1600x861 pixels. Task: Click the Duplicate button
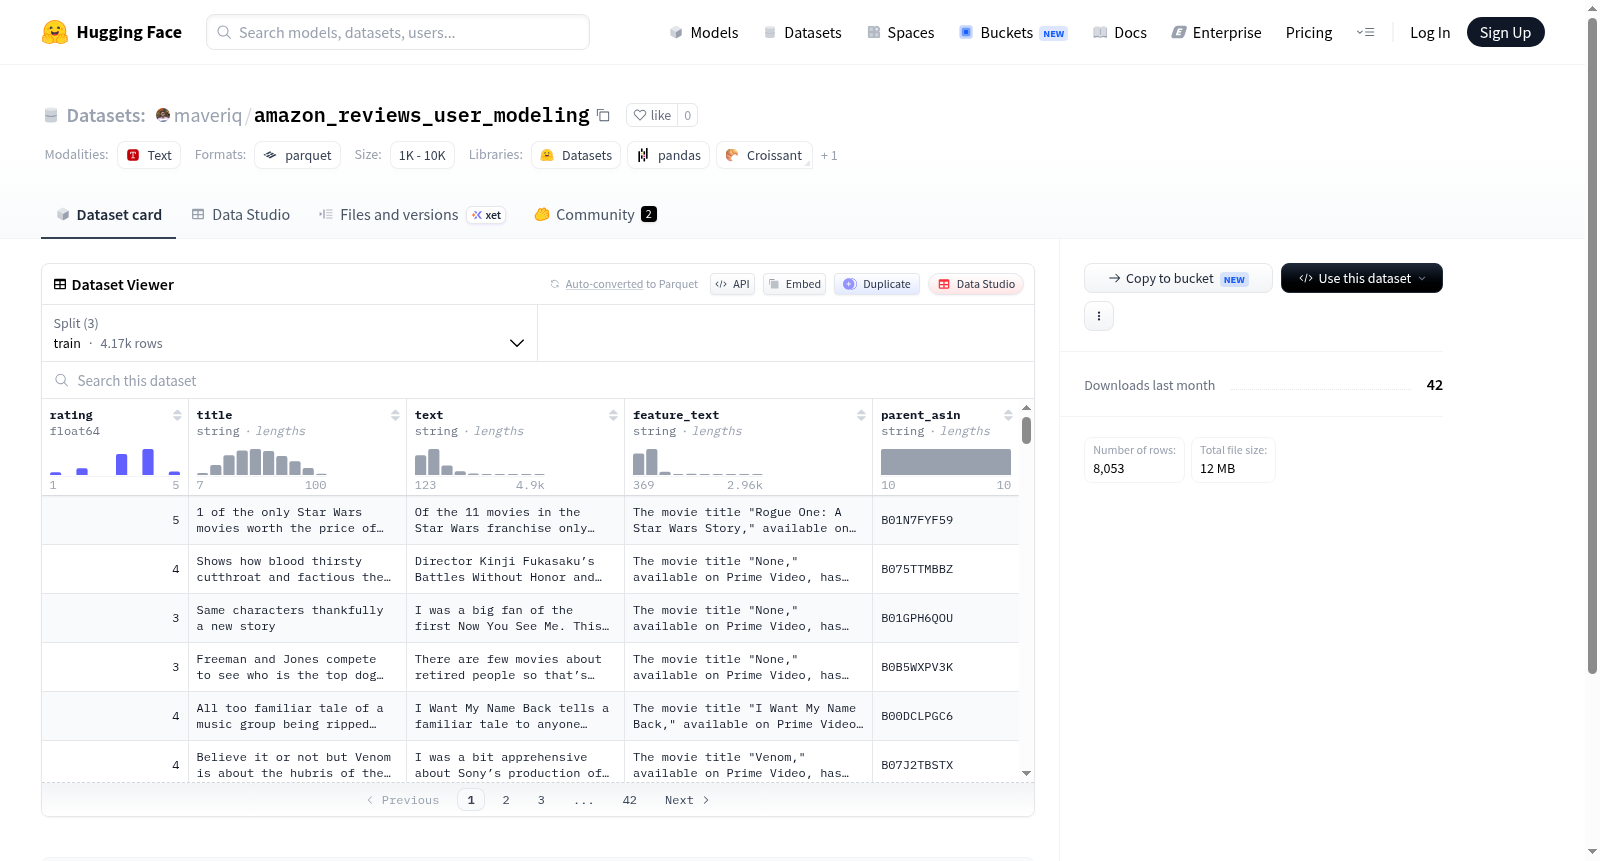877,284
